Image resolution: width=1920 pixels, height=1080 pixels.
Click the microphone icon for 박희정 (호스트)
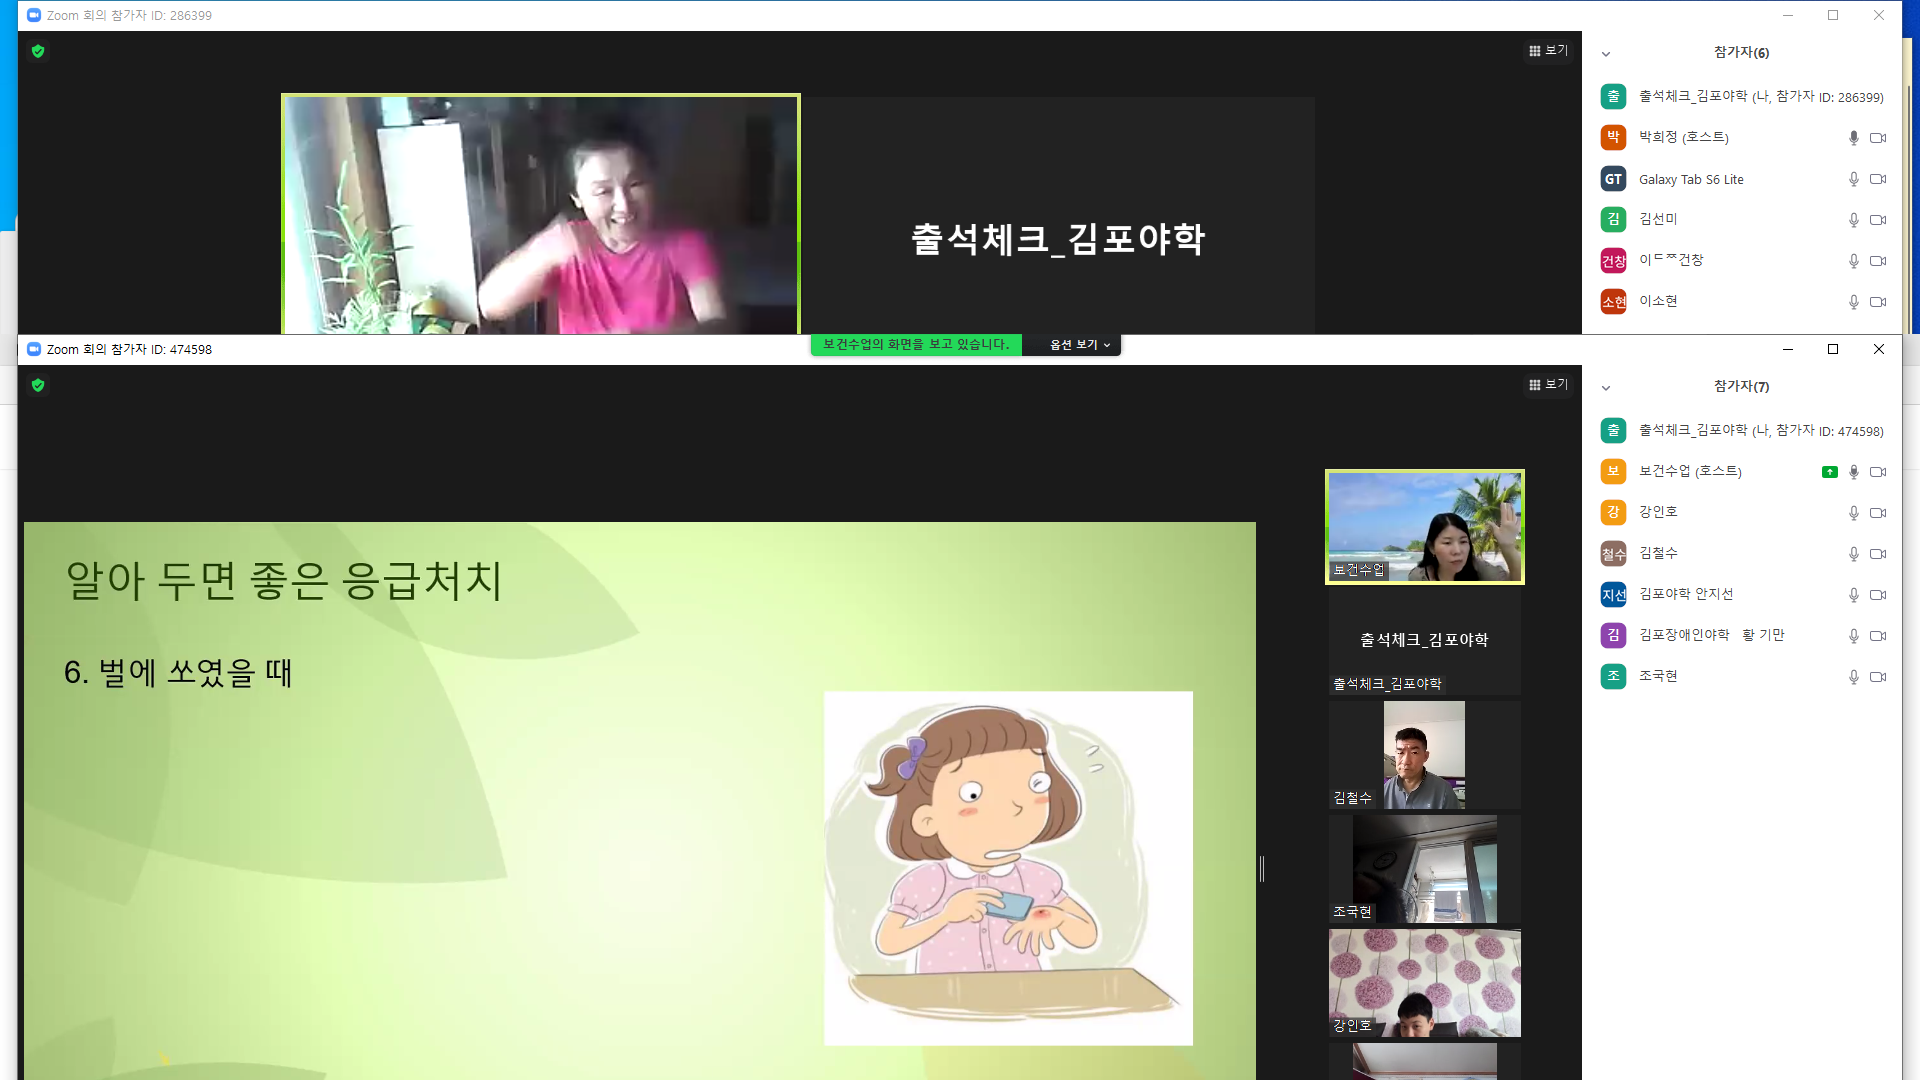(1853, 138)
